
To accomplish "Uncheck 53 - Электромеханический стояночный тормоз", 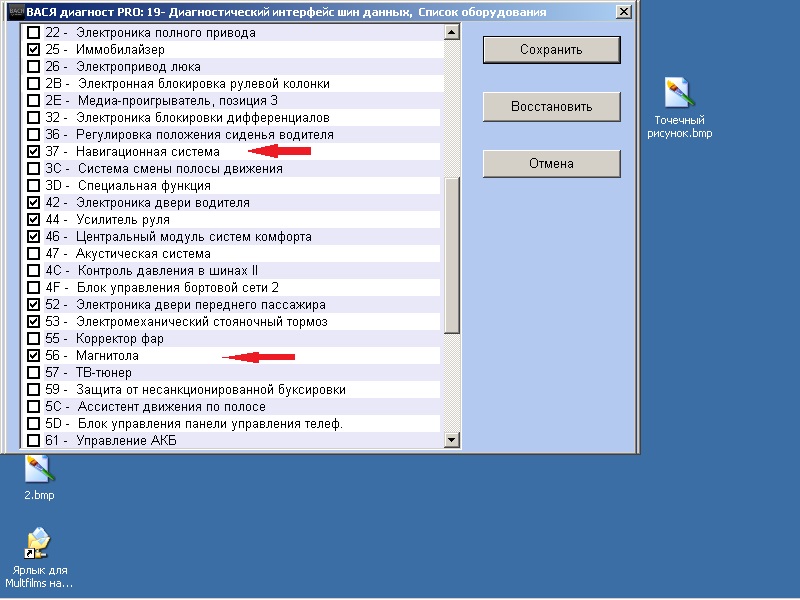I will (35, 322).
